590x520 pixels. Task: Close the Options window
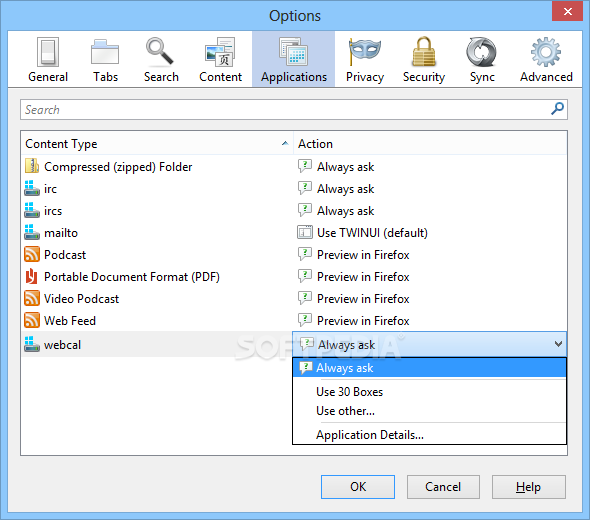(x=567, y=11)
